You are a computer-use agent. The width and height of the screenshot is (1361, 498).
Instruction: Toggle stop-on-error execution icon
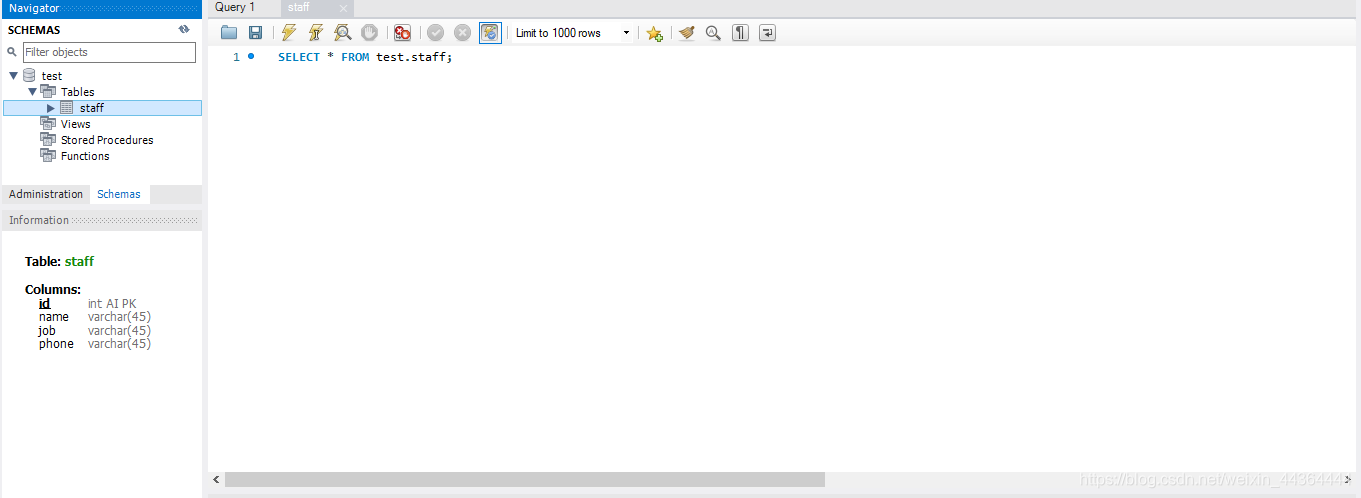point(402,33)
